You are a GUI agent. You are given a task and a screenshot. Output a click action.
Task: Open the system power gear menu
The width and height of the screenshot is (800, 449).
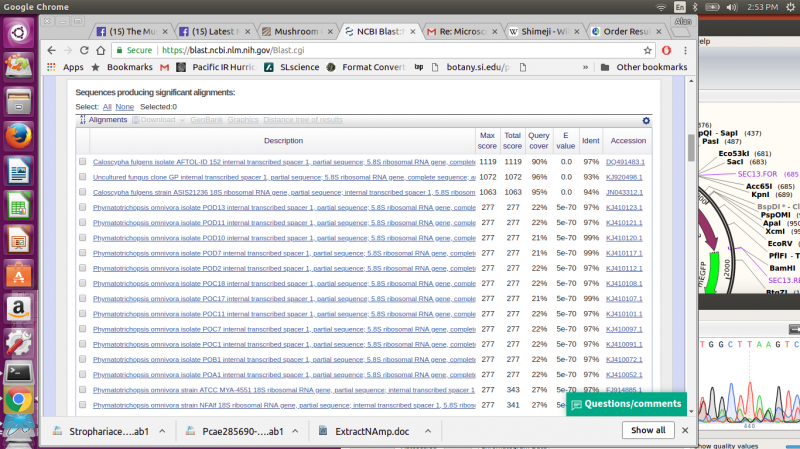[x=791, y=7]
